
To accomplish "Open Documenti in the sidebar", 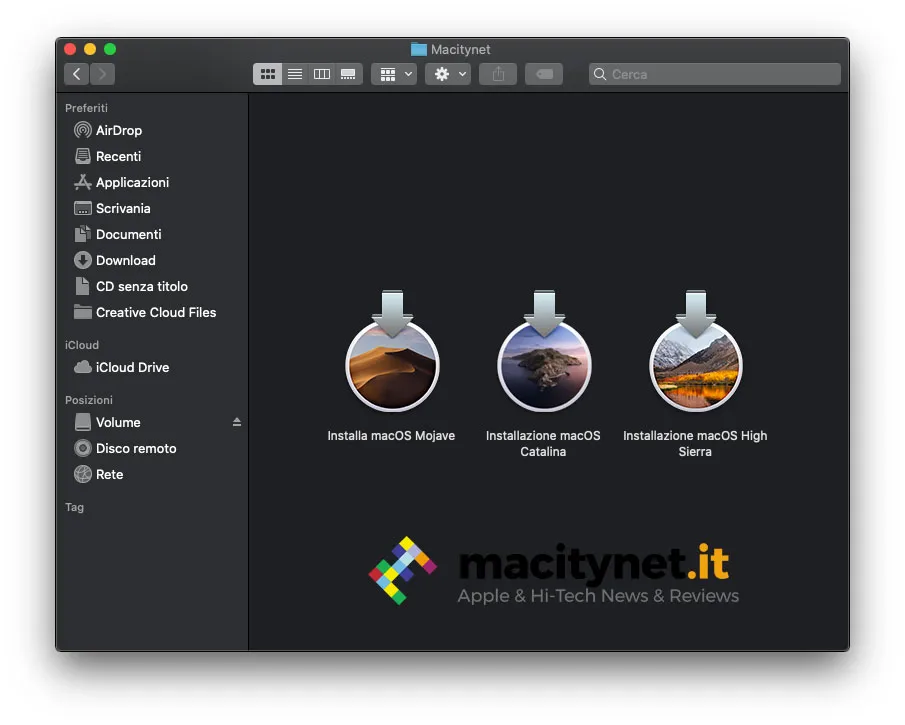I will click(x=118, y=234).
